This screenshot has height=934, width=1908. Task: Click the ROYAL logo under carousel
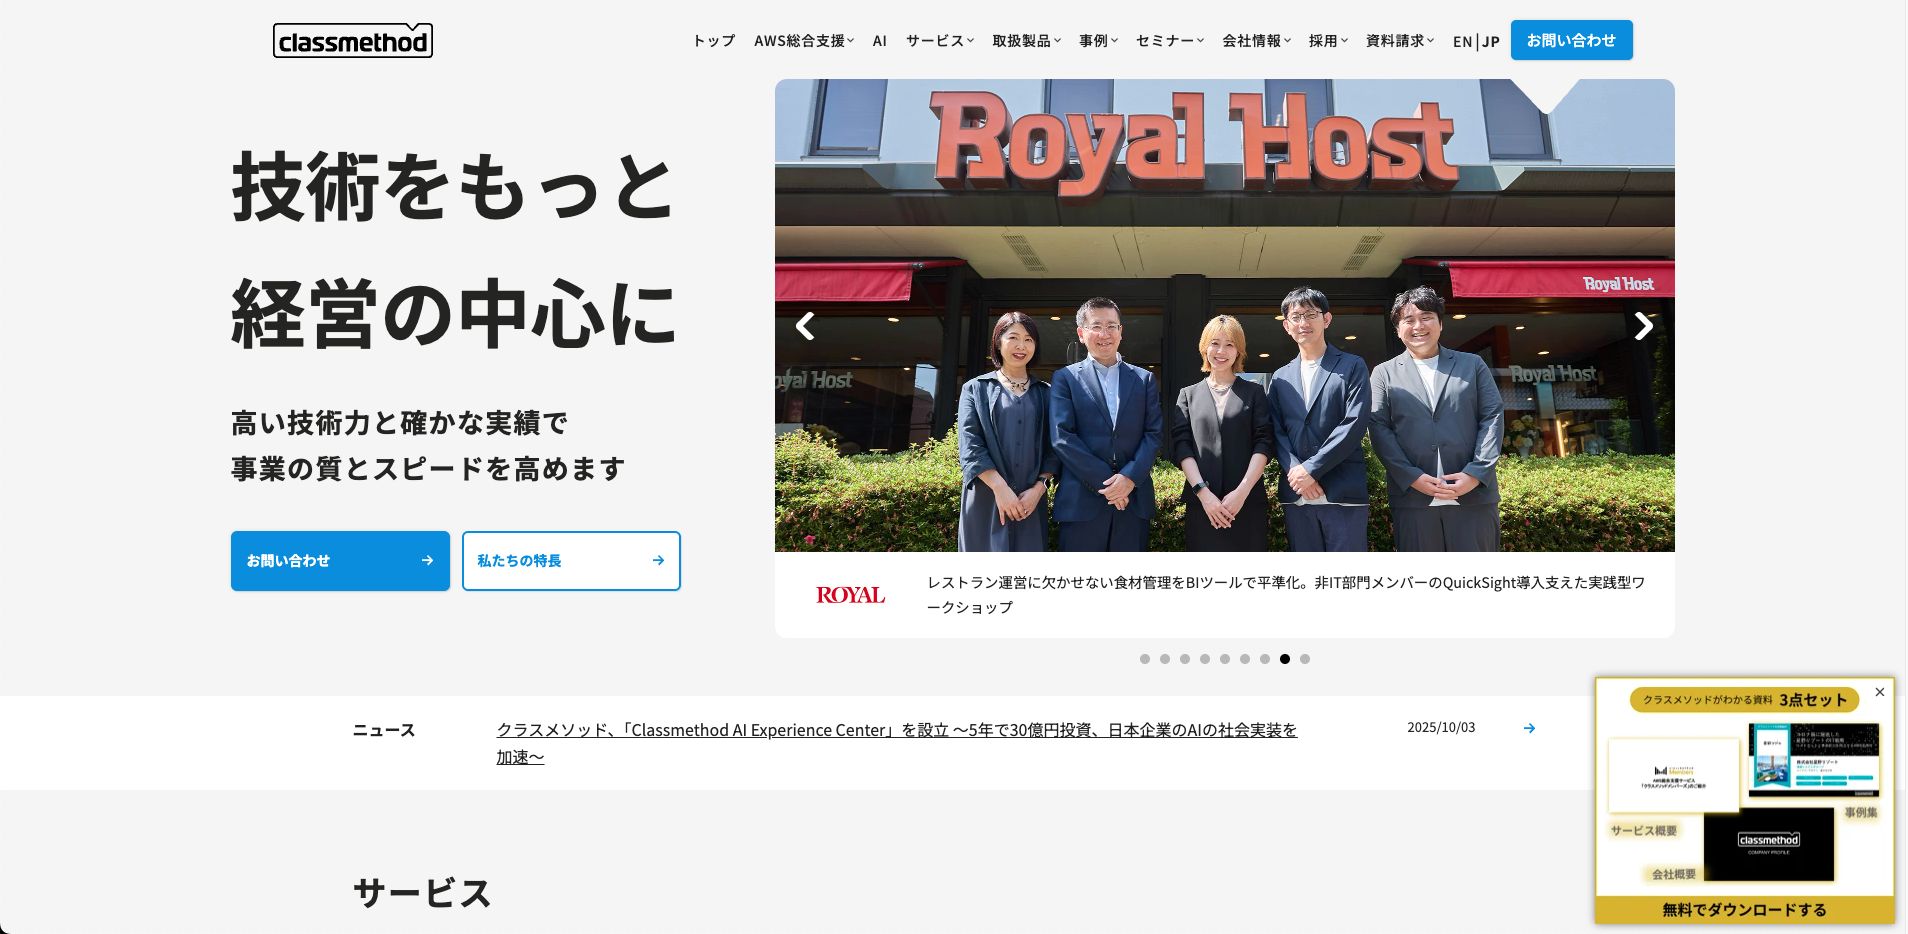click(x=850, y=595)
